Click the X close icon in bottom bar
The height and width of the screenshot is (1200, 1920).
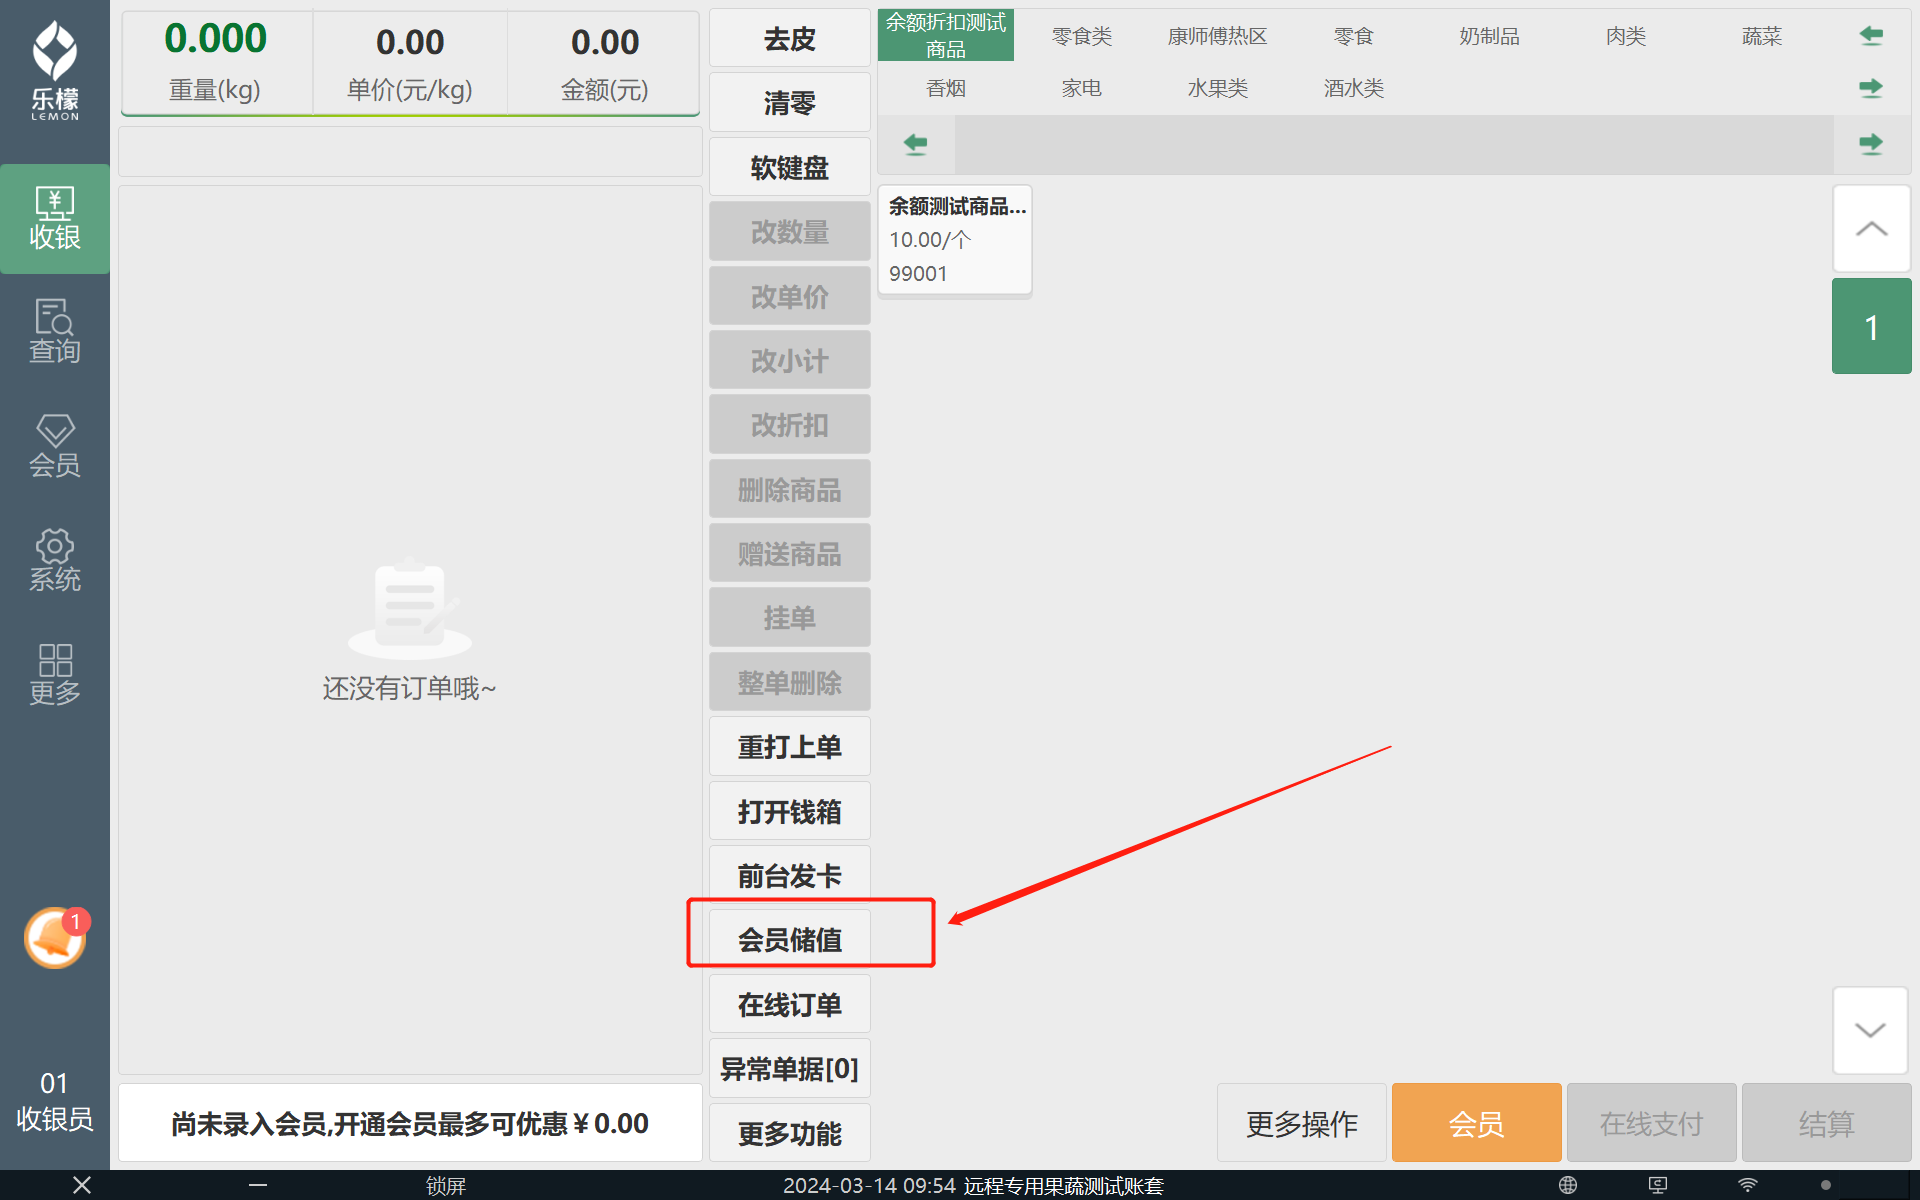pyautogui.click(x=82, y=1185)
